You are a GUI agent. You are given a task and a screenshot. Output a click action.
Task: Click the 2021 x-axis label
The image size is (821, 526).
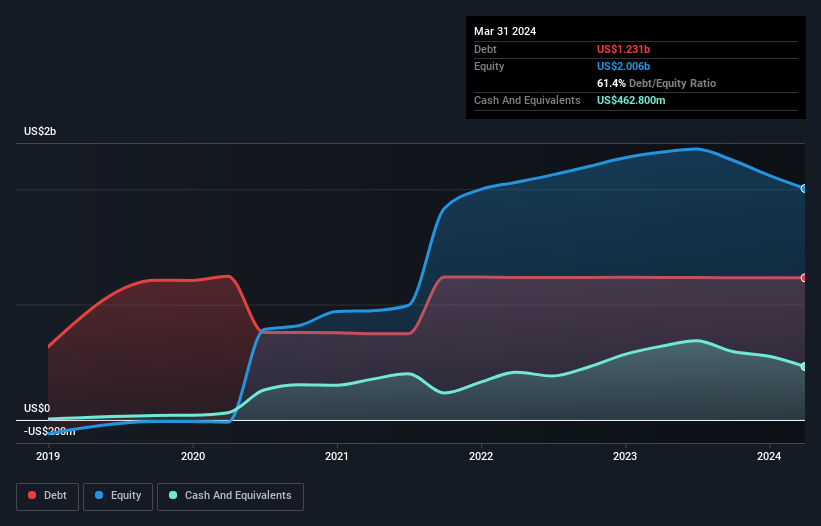[x=337, y=456]
